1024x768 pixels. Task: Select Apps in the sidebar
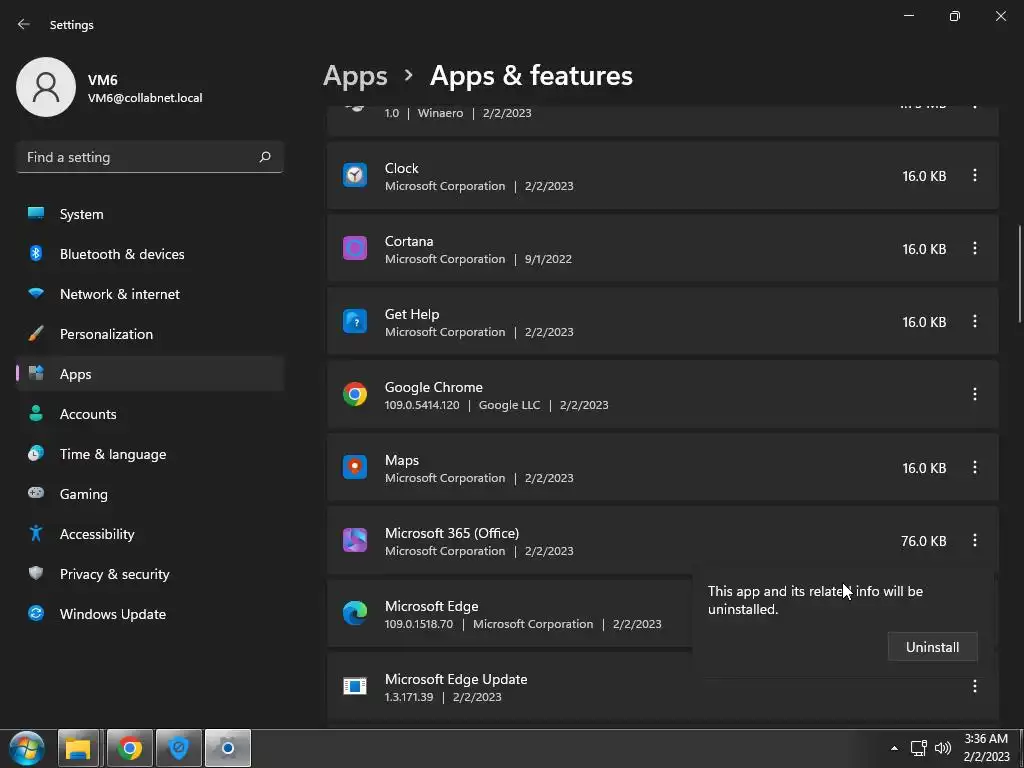click(x=150, y=374)
